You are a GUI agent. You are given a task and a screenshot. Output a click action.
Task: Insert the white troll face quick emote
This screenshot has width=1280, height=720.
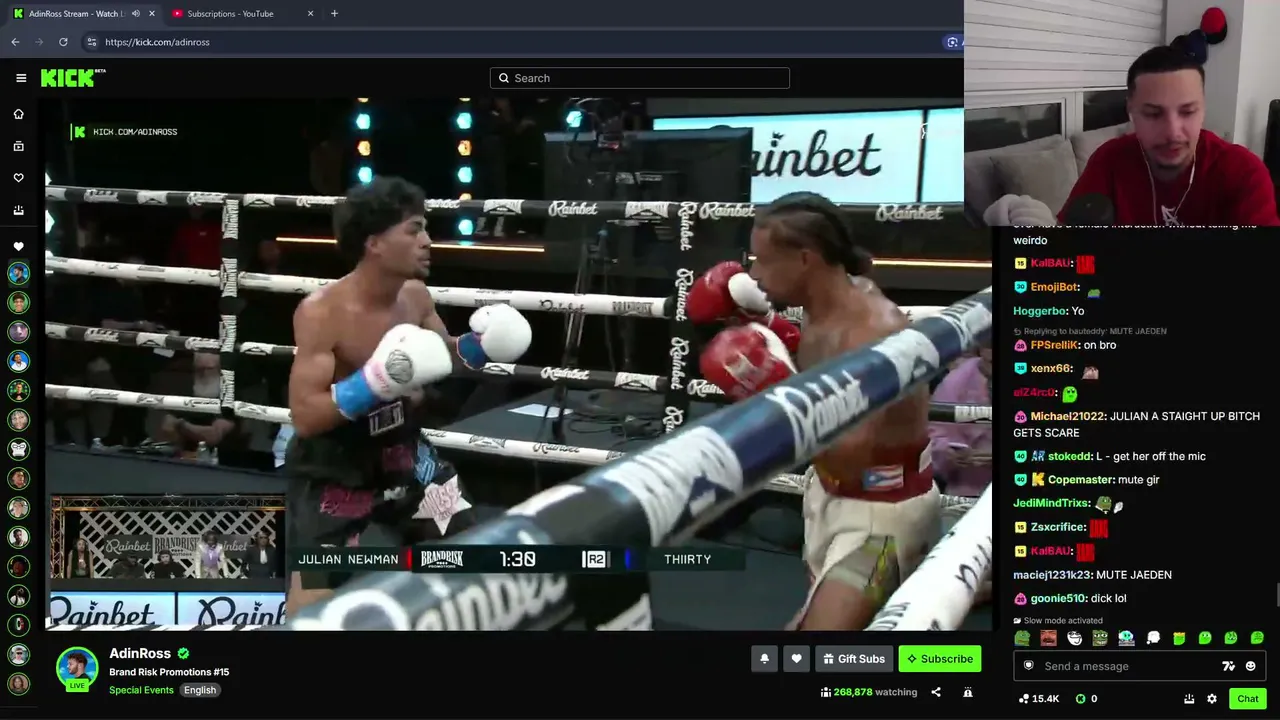pos(1075,638)
